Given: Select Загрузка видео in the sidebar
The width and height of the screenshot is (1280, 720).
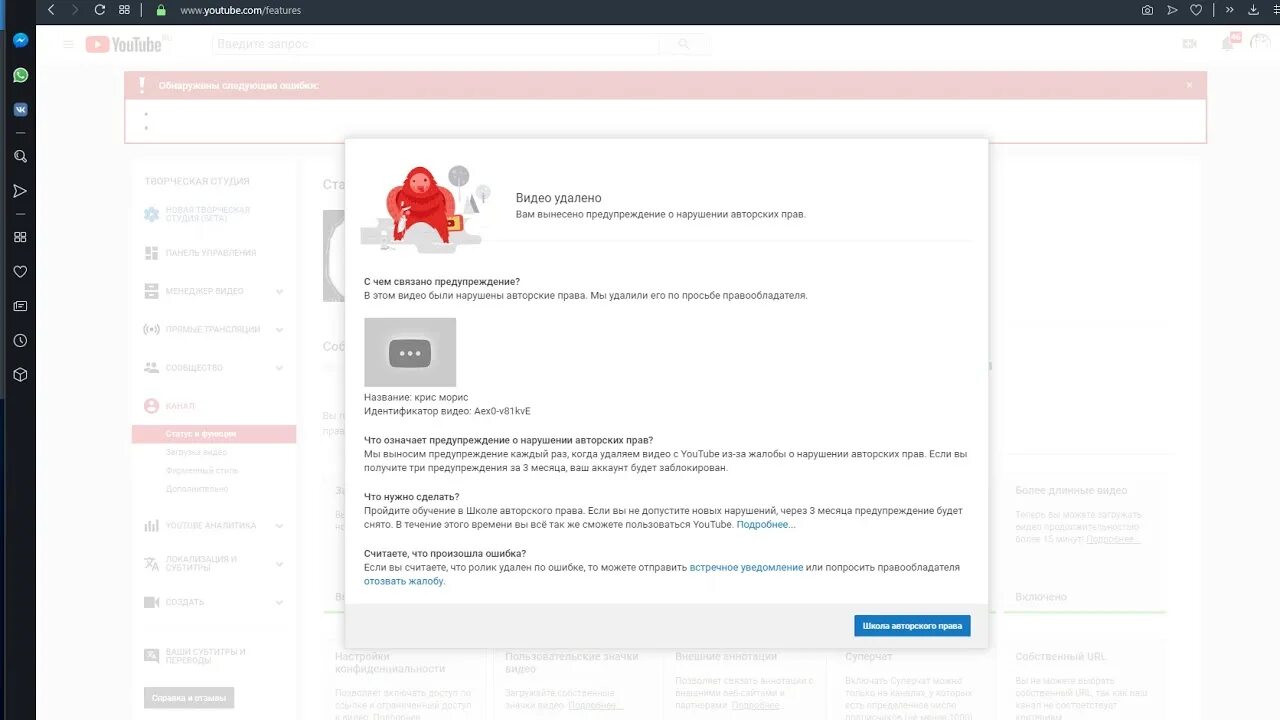Looking at the screenshot, I should [196, 452].
